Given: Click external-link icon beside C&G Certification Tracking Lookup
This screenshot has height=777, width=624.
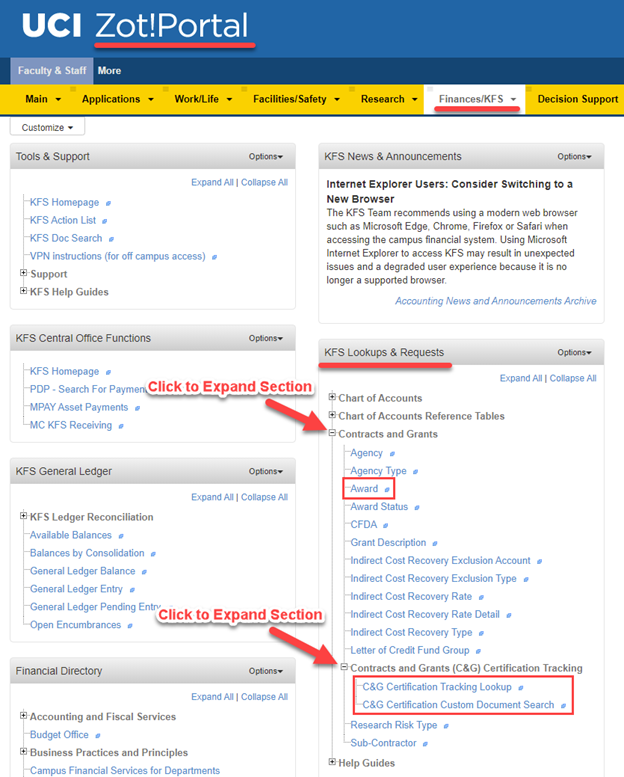Looking at the screenshot, I should pyautogui.click(x=520, y=687).
